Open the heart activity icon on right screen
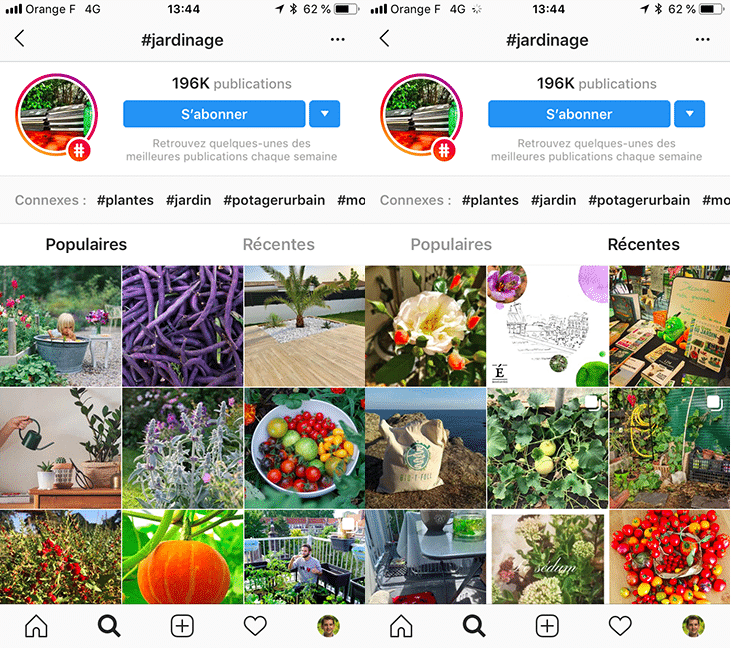 coord(620,626)
